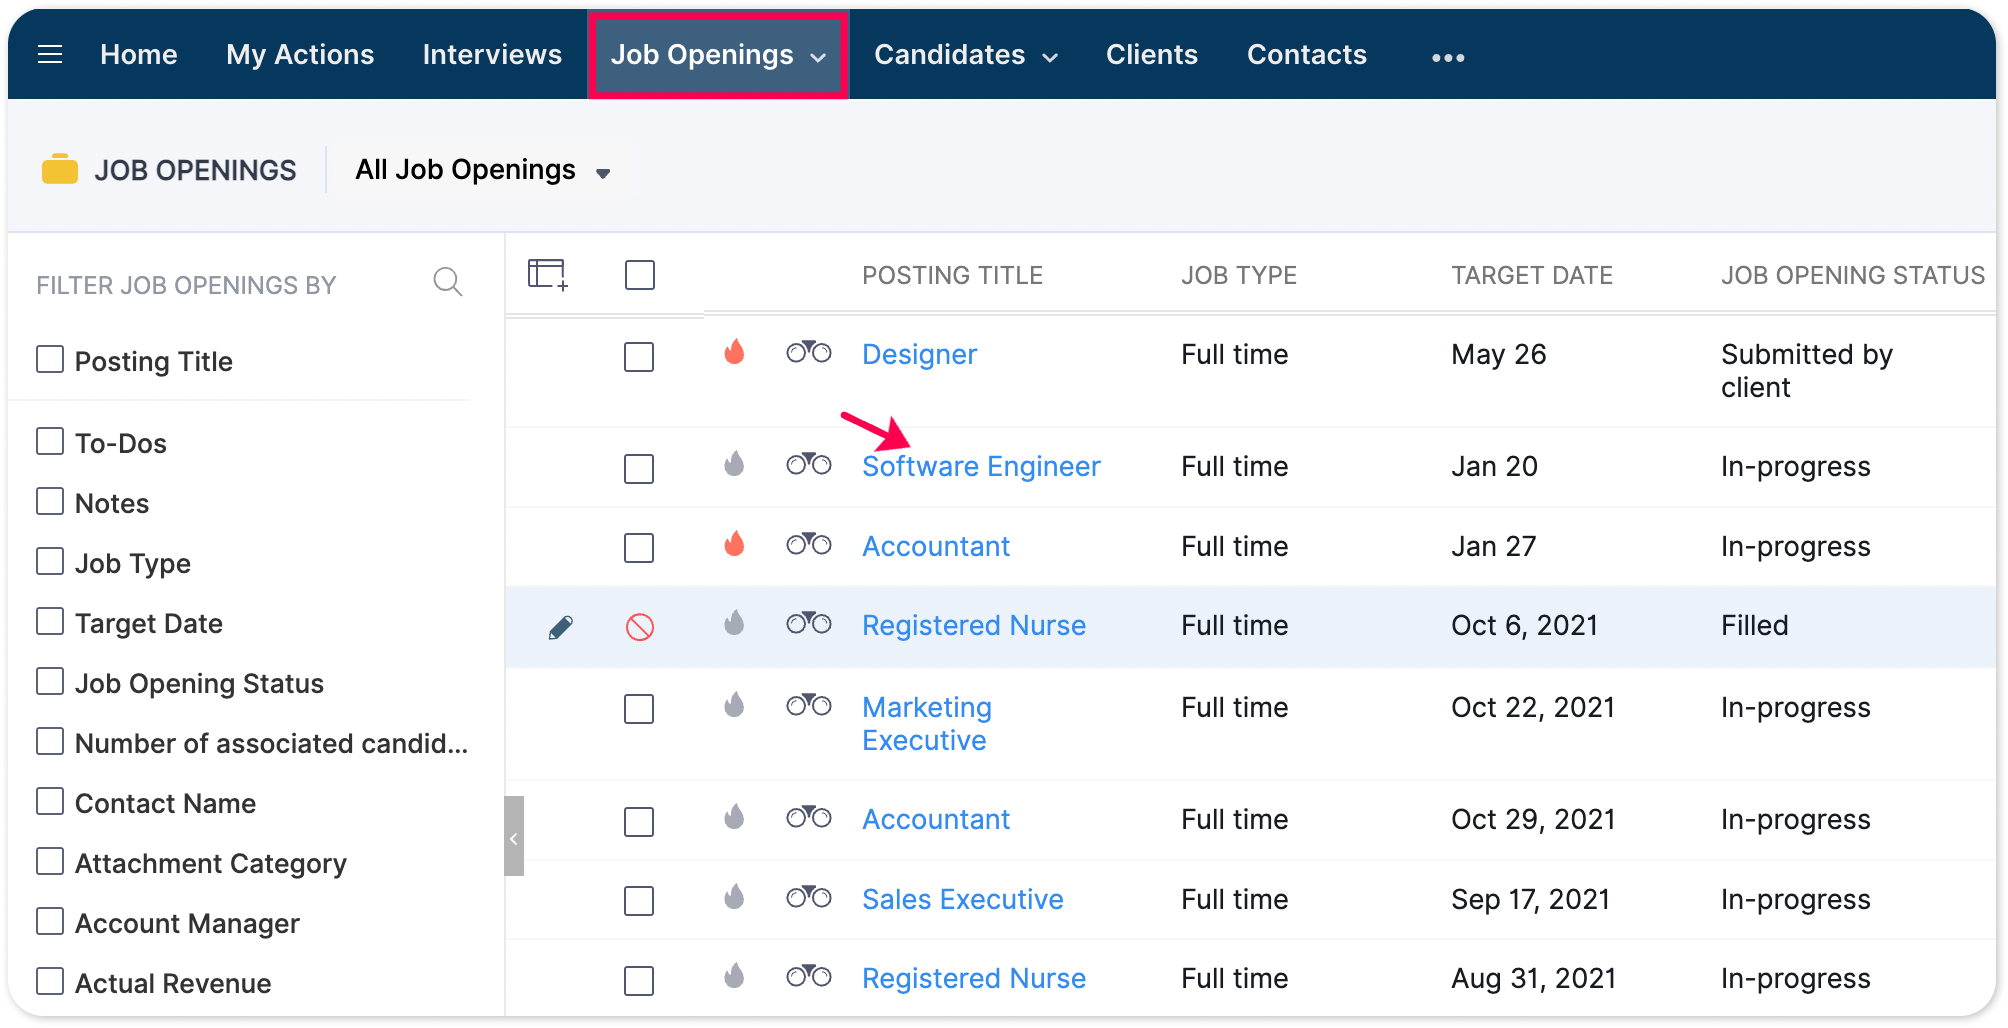The height and width of the screenshot is (1028, 2008).
Task: Sort by the Job Opening Status column header
Action: (1853, 275)
